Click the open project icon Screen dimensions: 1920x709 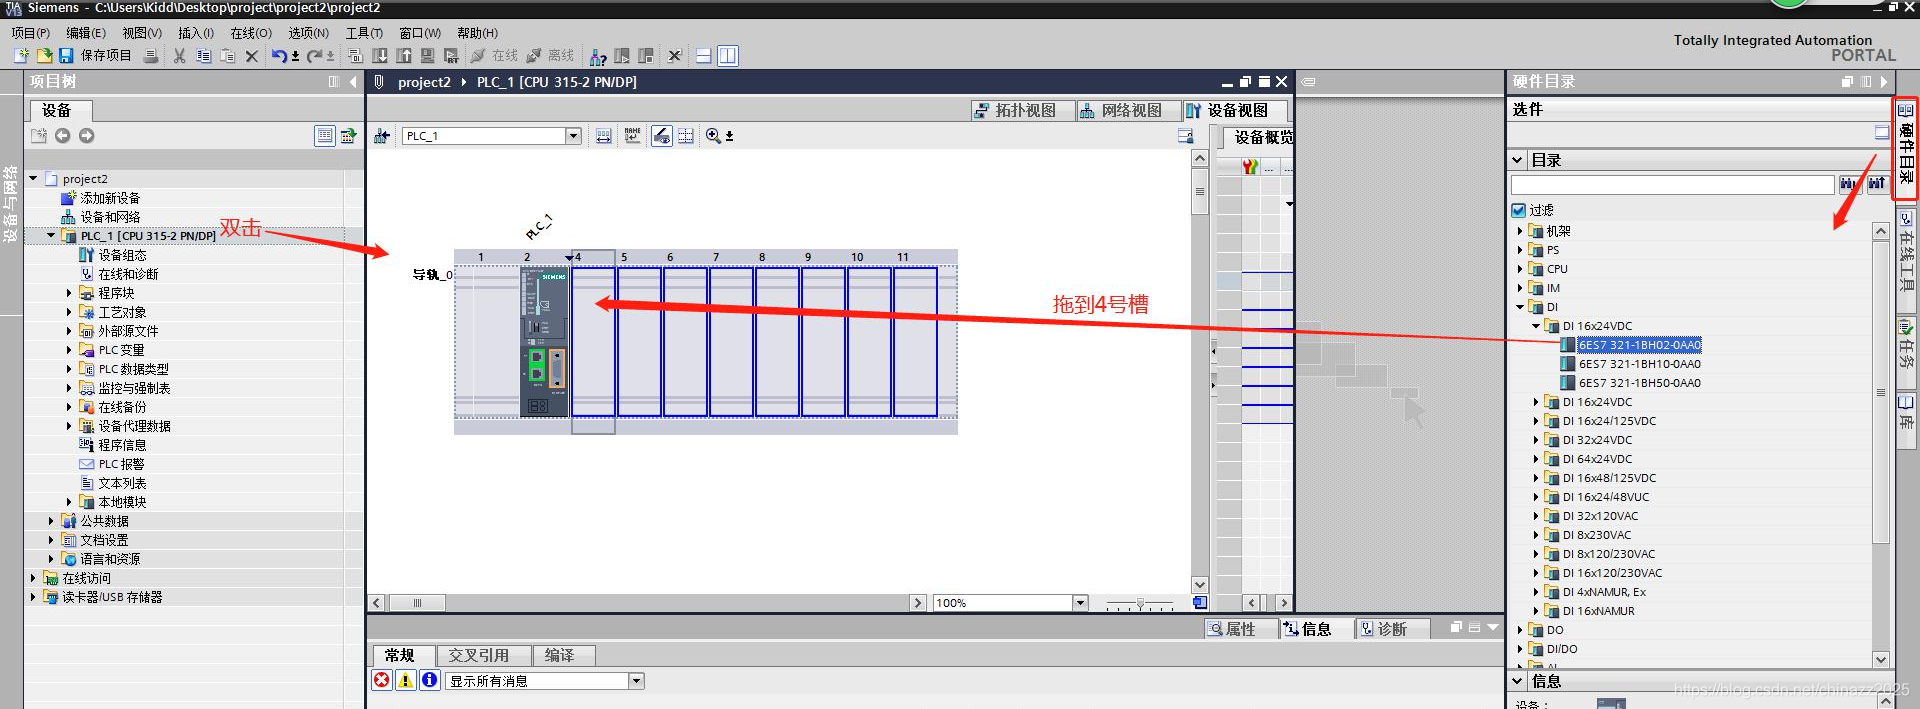(44, 56)
